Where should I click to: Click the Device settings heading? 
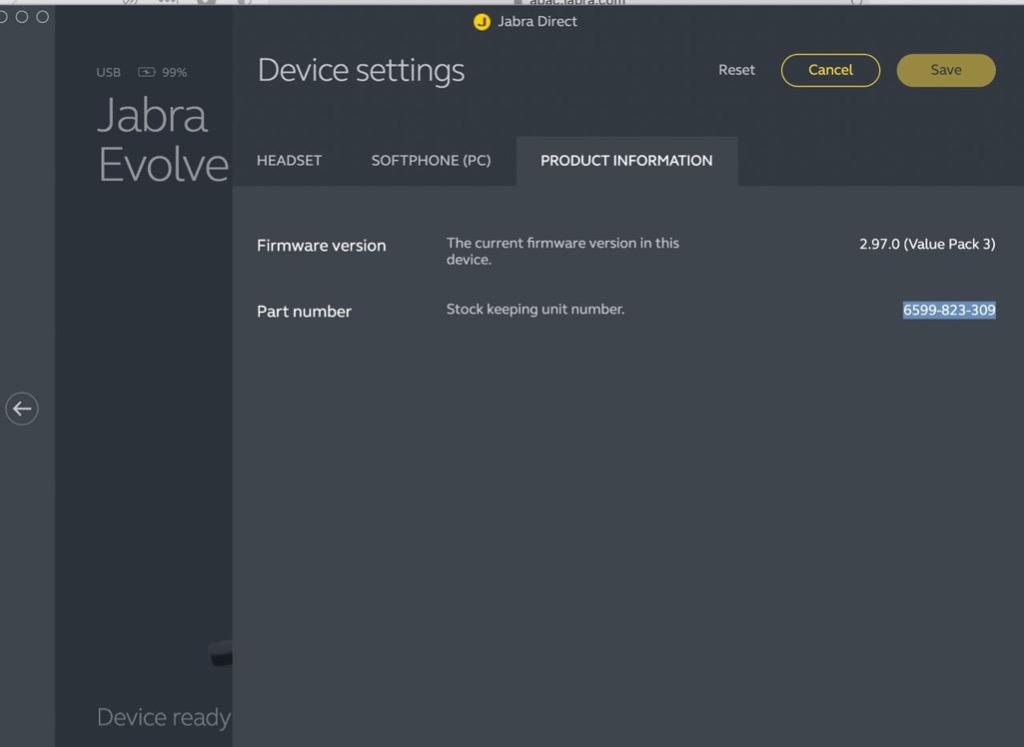click(x=361, y=71)
